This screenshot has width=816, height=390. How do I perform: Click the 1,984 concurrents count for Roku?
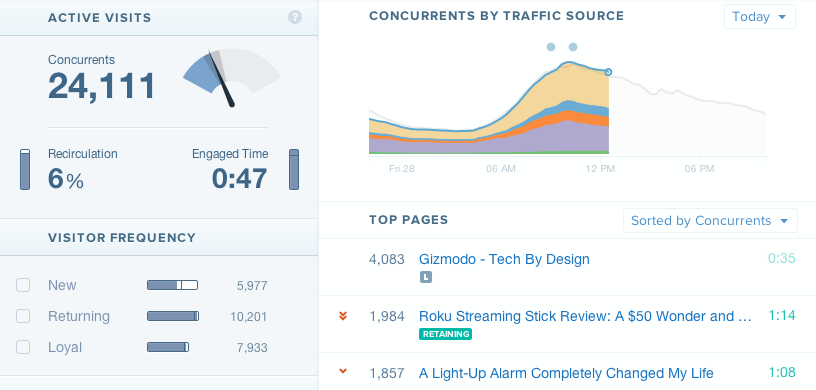coord(387,316)
